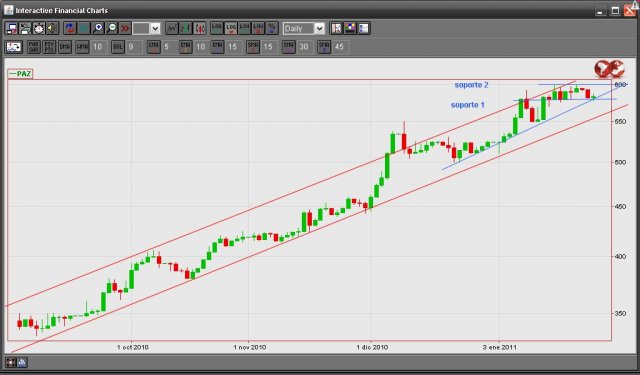Click the first LOG scale button
The image size is (640, 375).
(x=217, y=29)
